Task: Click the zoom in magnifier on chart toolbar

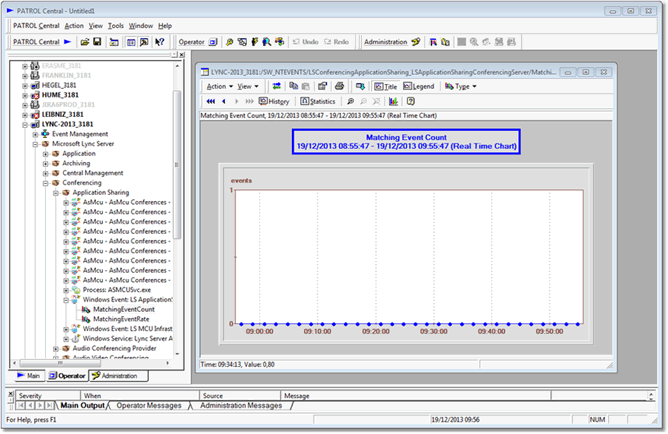Action: 349,101
